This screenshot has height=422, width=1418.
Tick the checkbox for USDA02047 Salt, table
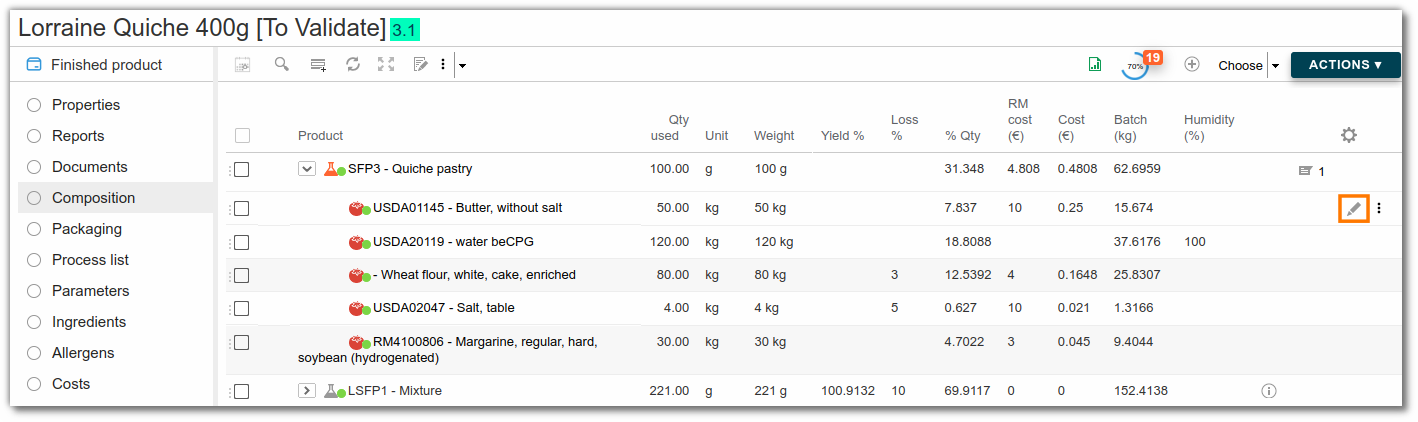pos(241,308)
